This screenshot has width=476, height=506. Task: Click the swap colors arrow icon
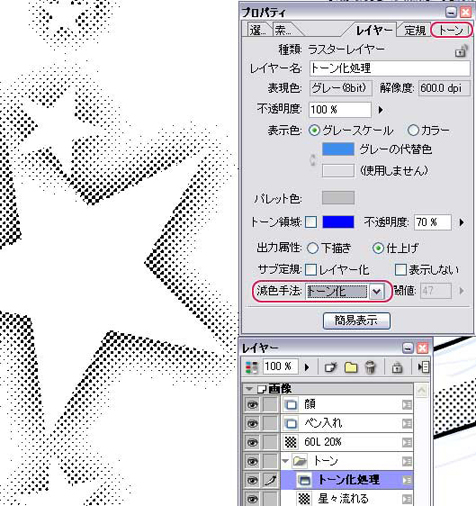[312, 160]
